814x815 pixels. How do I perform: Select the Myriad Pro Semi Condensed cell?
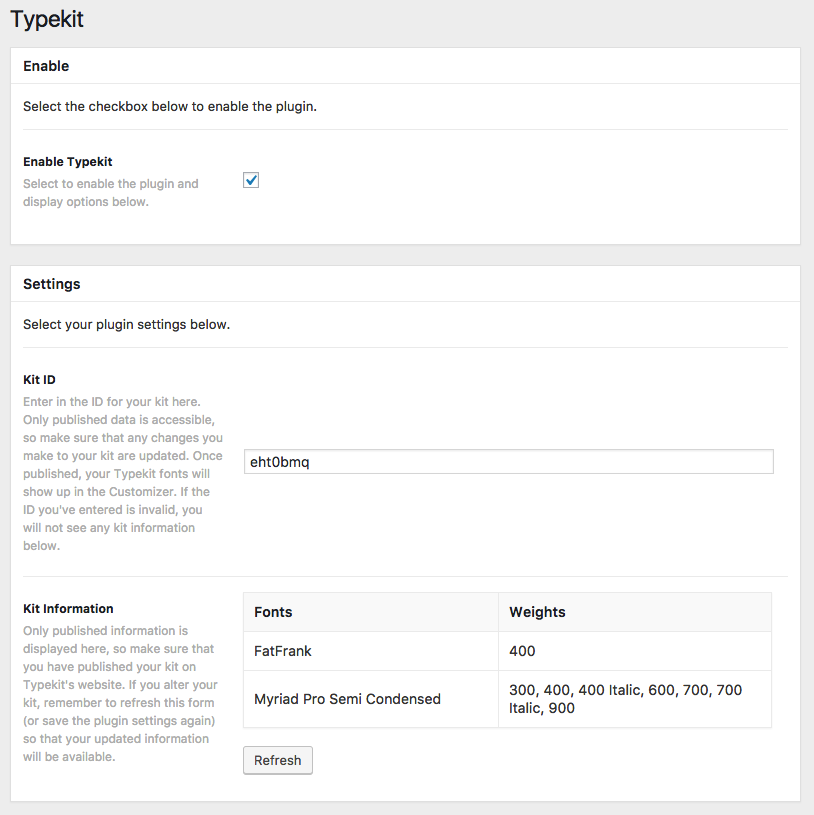pos(347,699)
